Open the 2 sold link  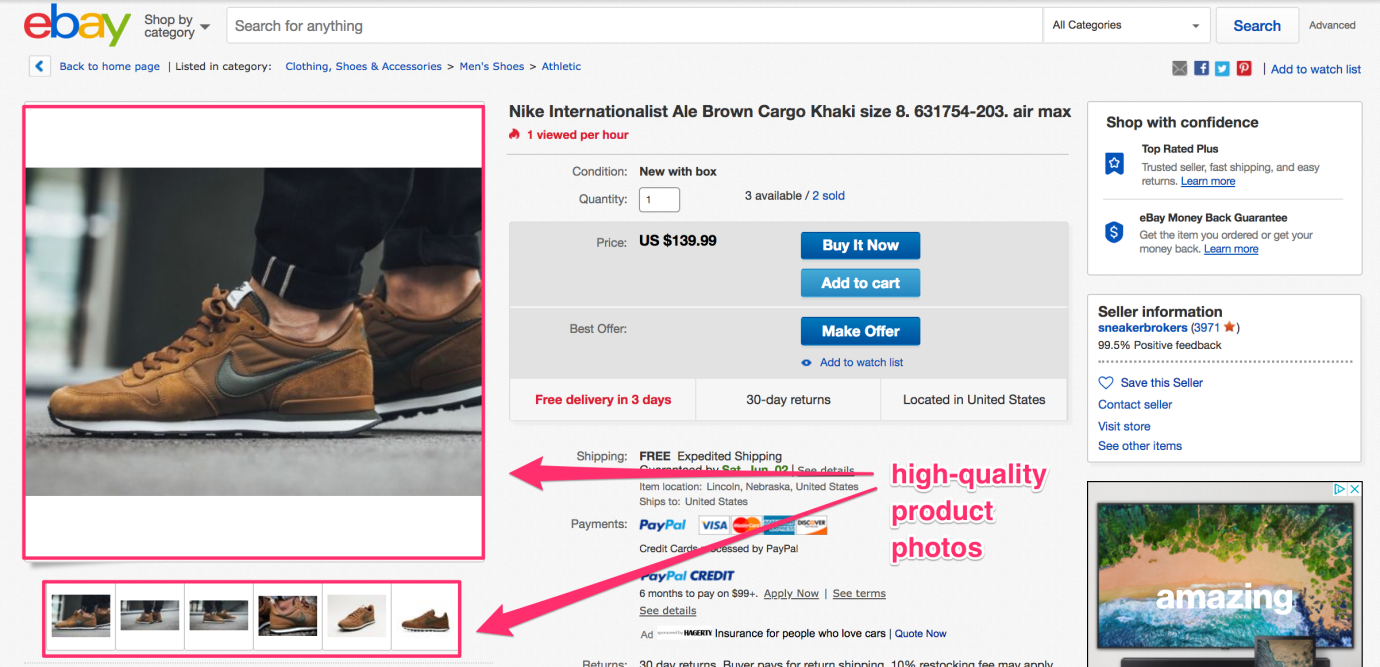(x=828, y=196)
